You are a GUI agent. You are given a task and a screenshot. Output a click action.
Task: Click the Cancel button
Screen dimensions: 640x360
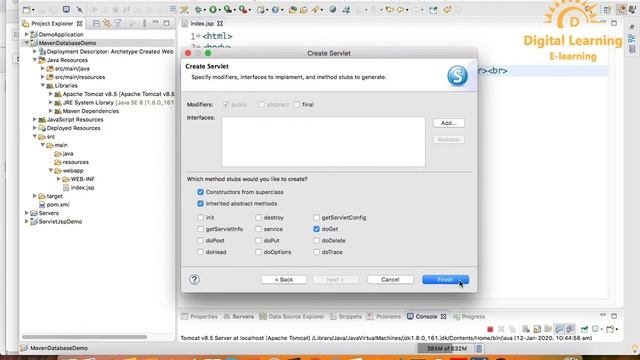coord(390,280)
